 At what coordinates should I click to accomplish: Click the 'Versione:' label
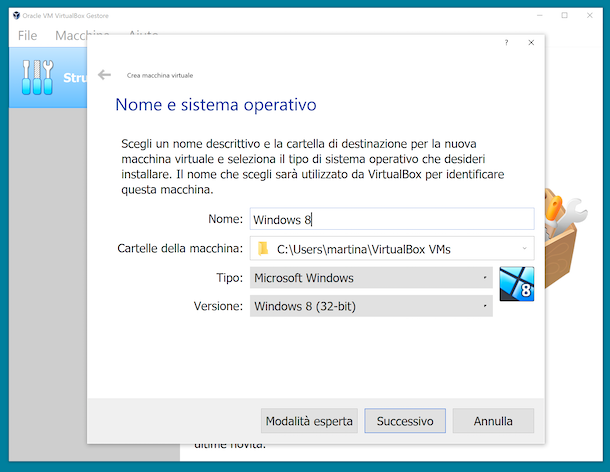click(218, 306)
